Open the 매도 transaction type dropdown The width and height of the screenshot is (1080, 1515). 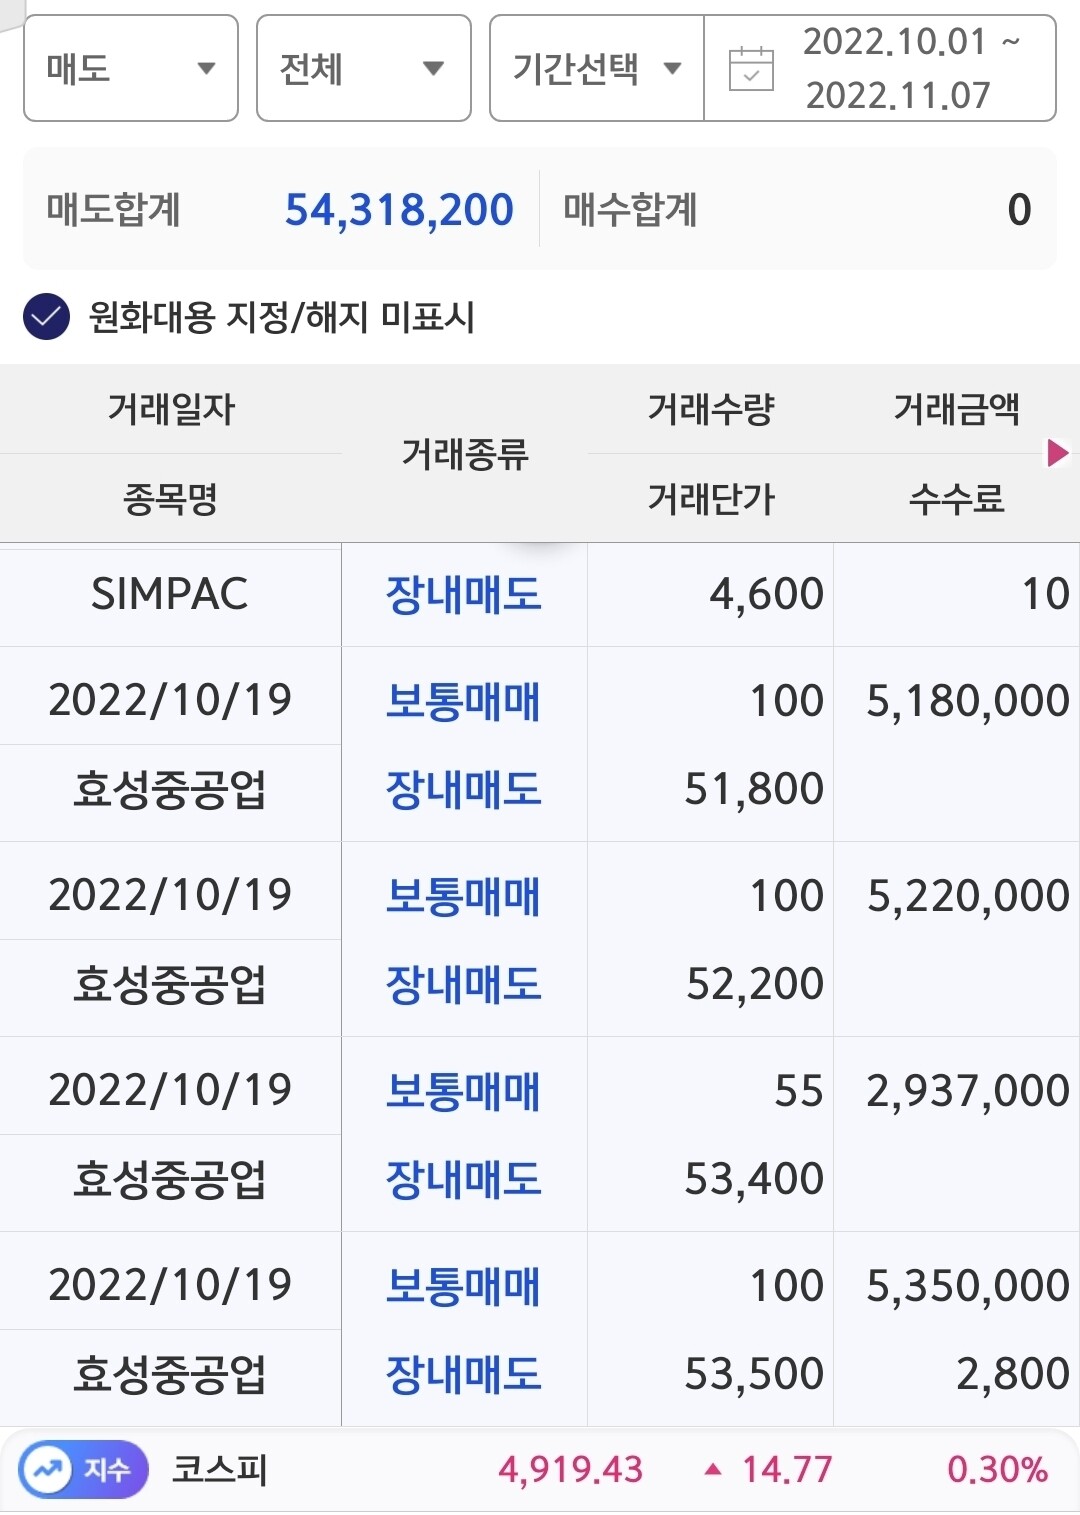130,68
